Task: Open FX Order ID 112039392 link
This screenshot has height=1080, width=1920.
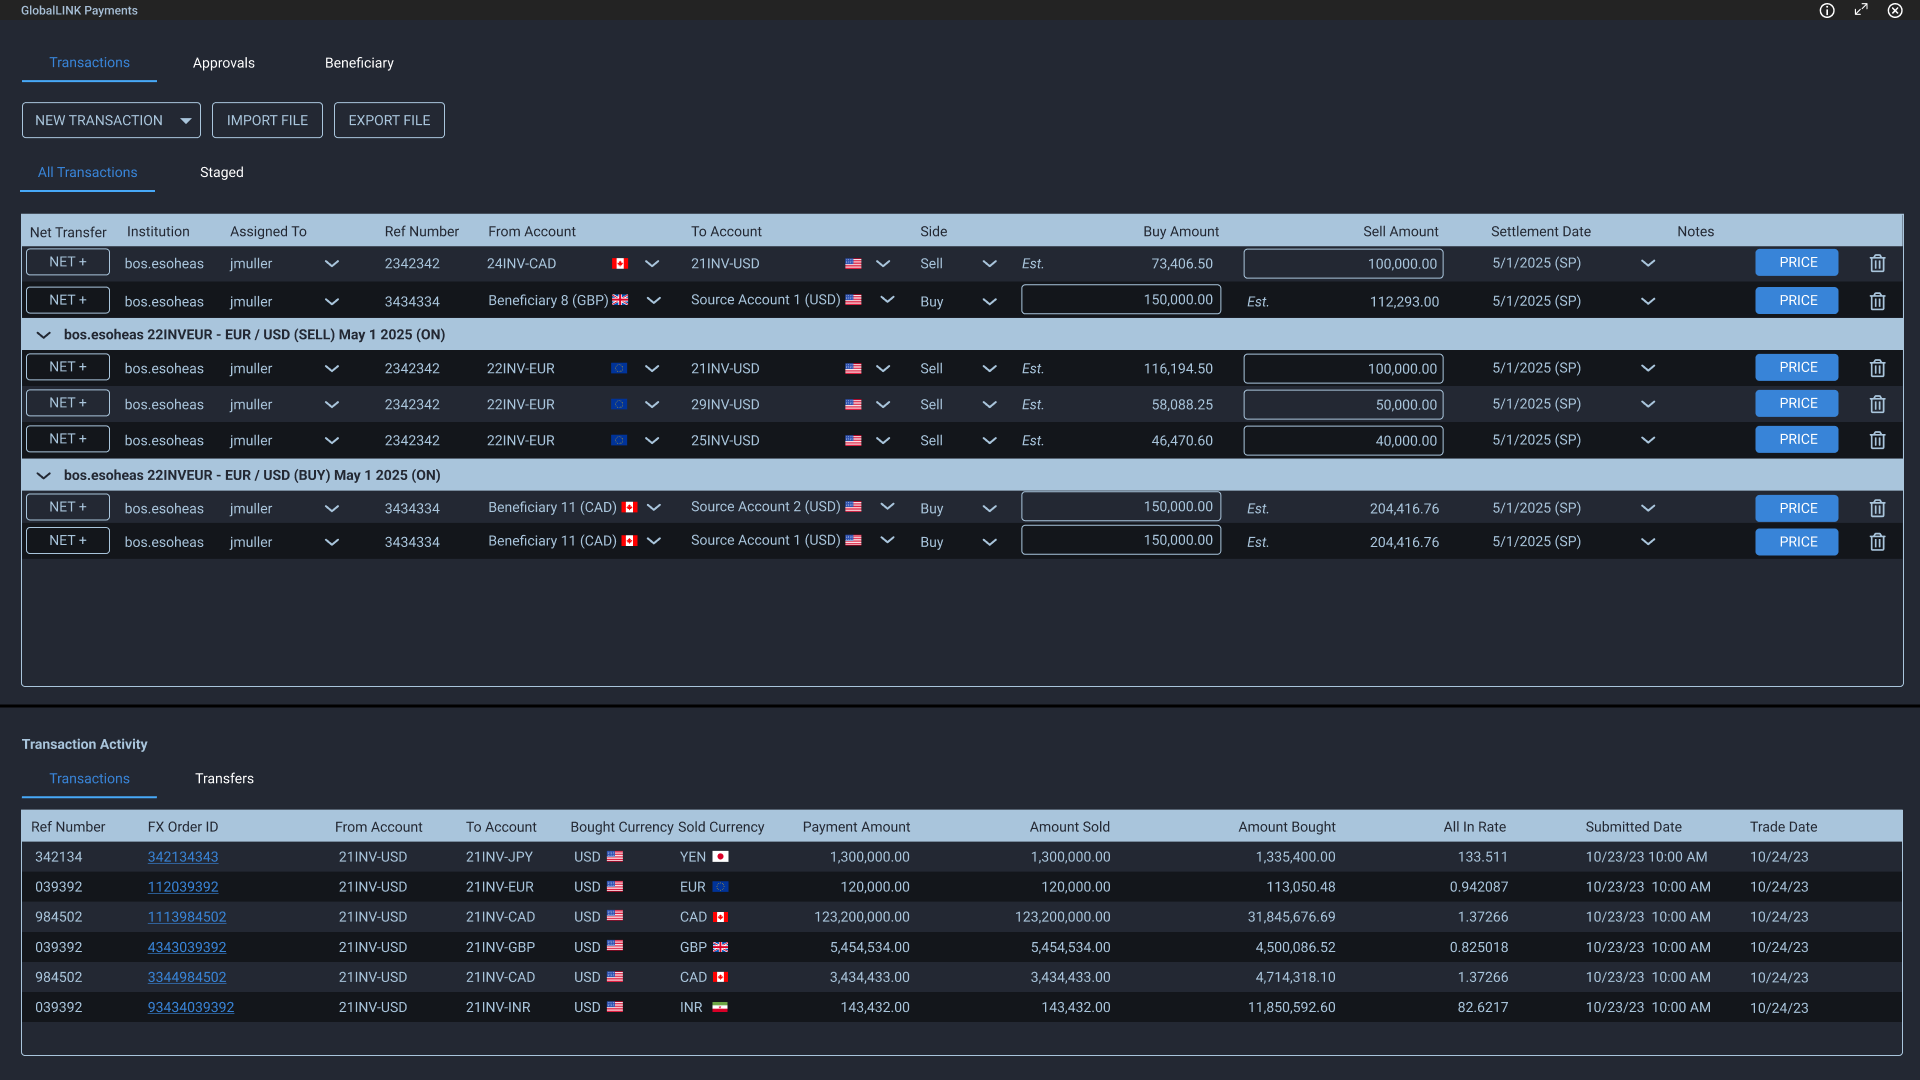Action: [183, 887]
